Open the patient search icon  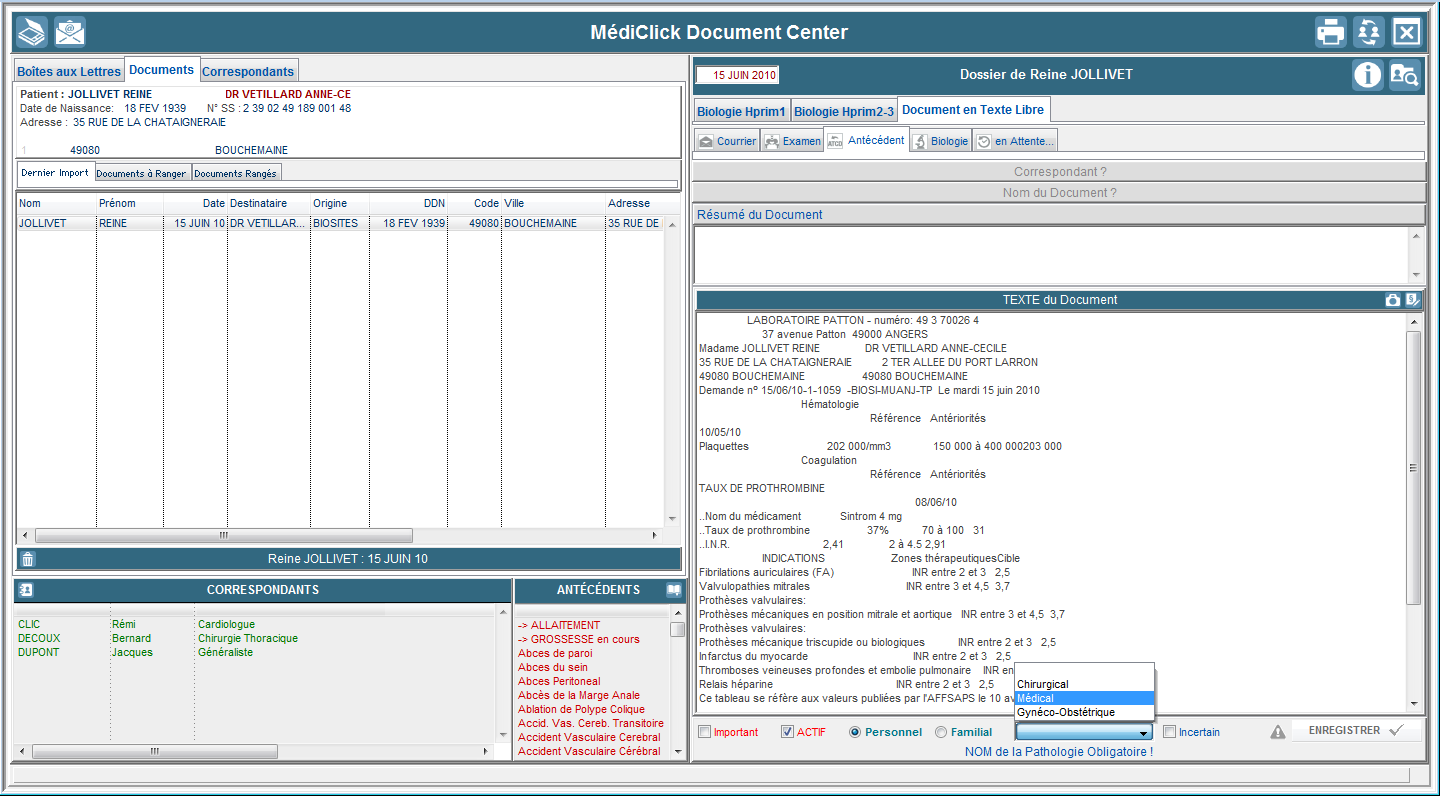tap(1405, 75)
